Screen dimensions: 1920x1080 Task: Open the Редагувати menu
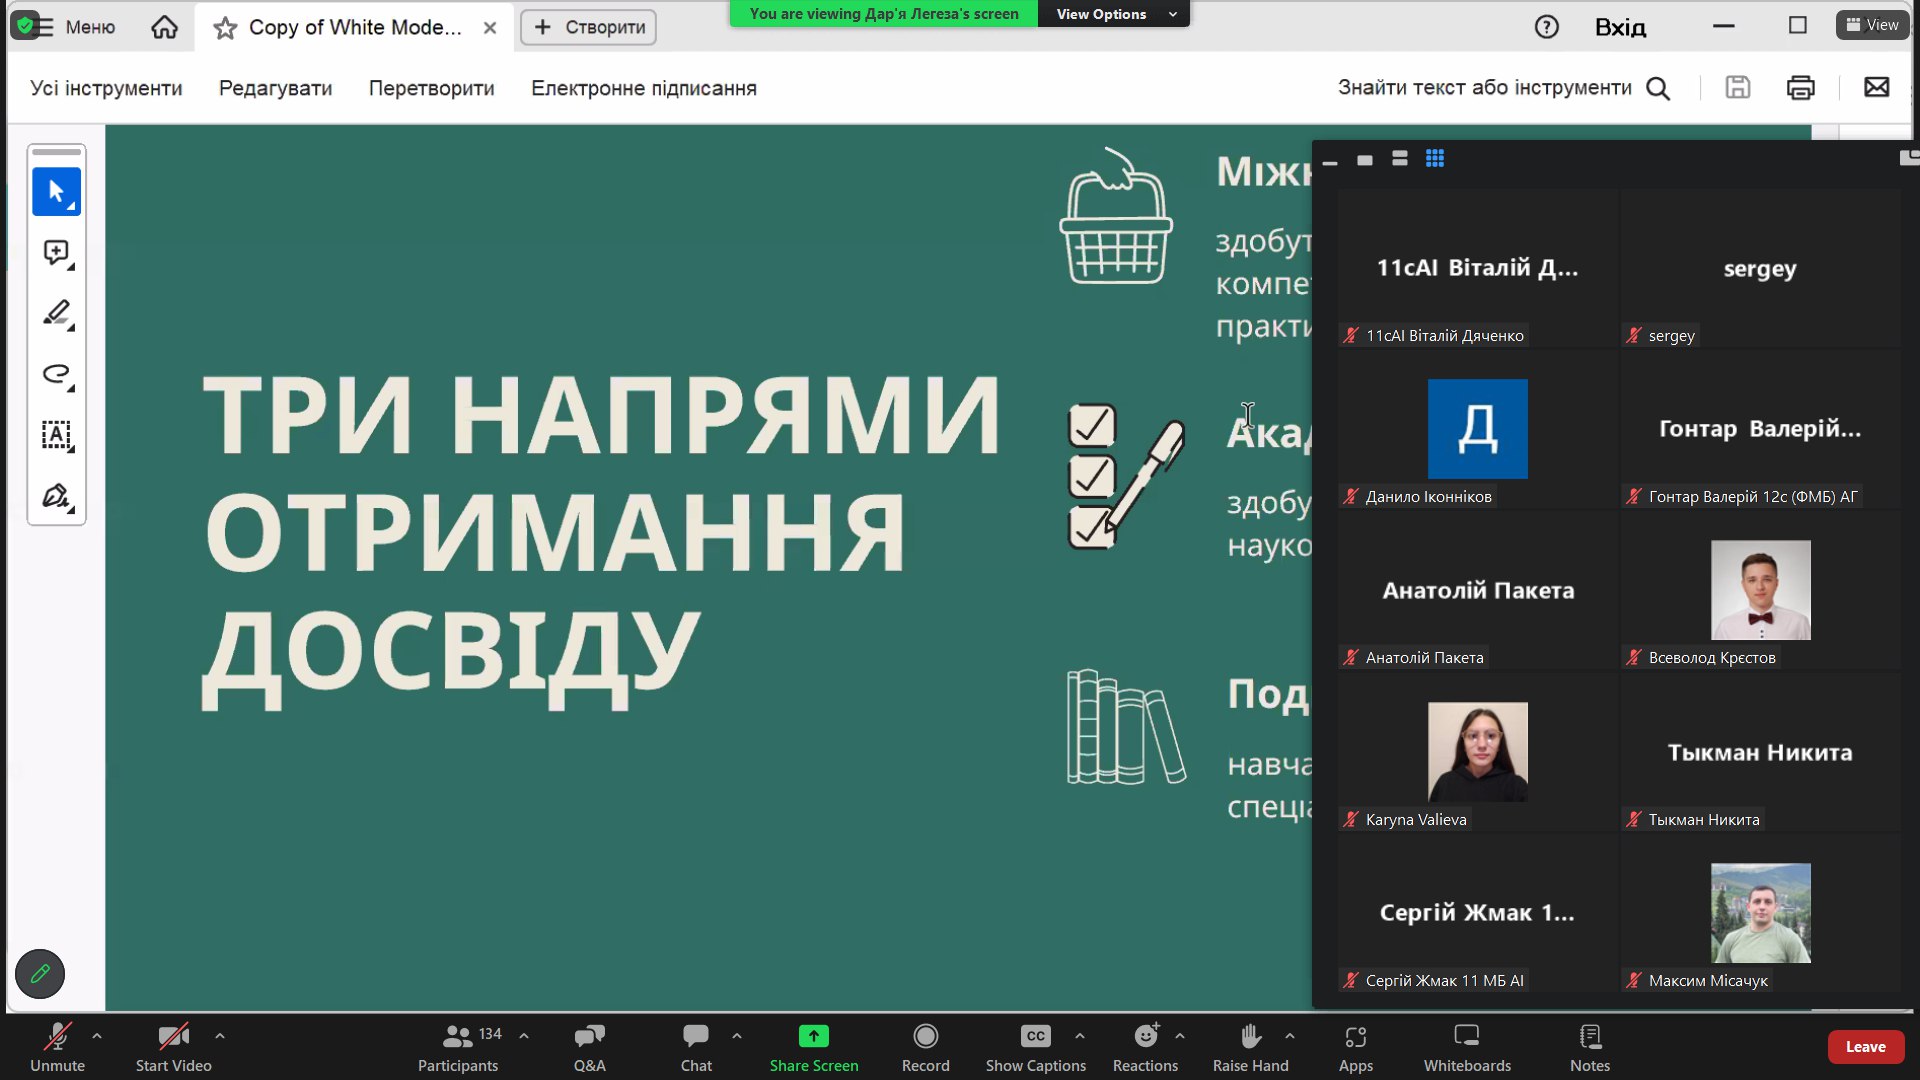(275, 88)
